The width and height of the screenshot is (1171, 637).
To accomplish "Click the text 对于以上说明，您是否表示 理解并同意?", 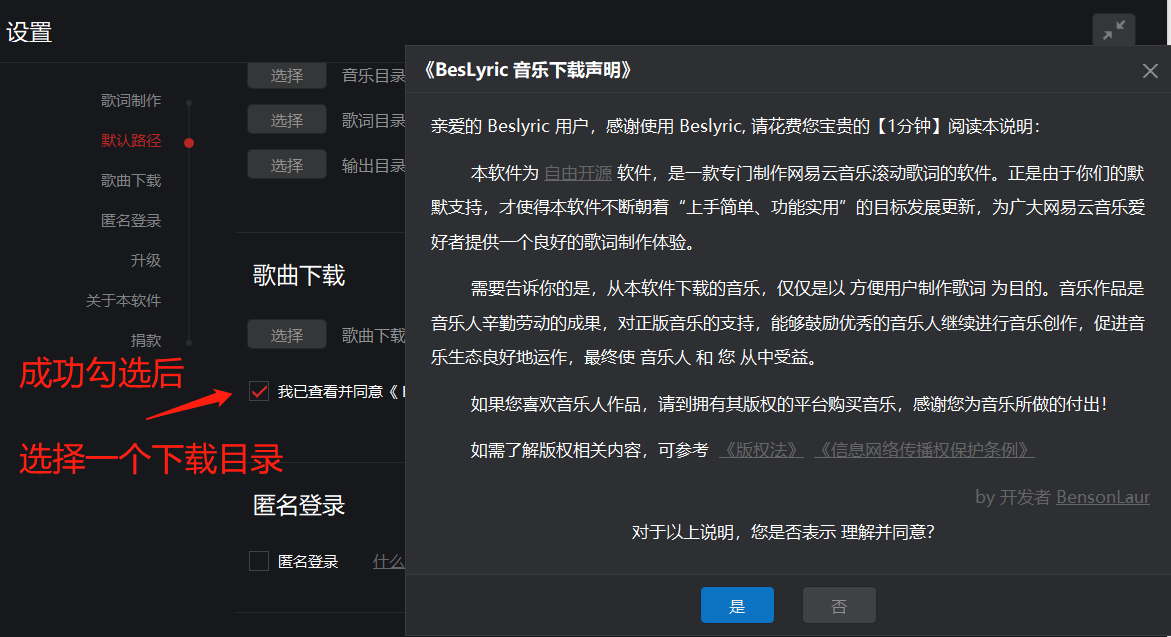I will click(783, 532).
